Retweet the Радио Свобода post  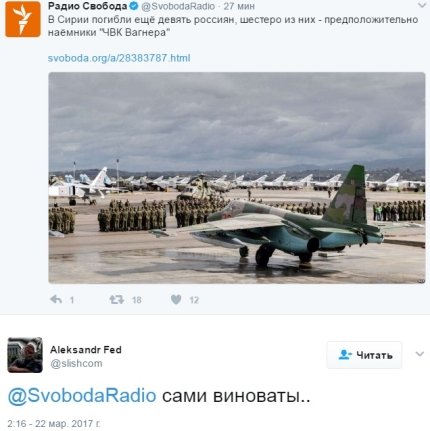(117, 300)
